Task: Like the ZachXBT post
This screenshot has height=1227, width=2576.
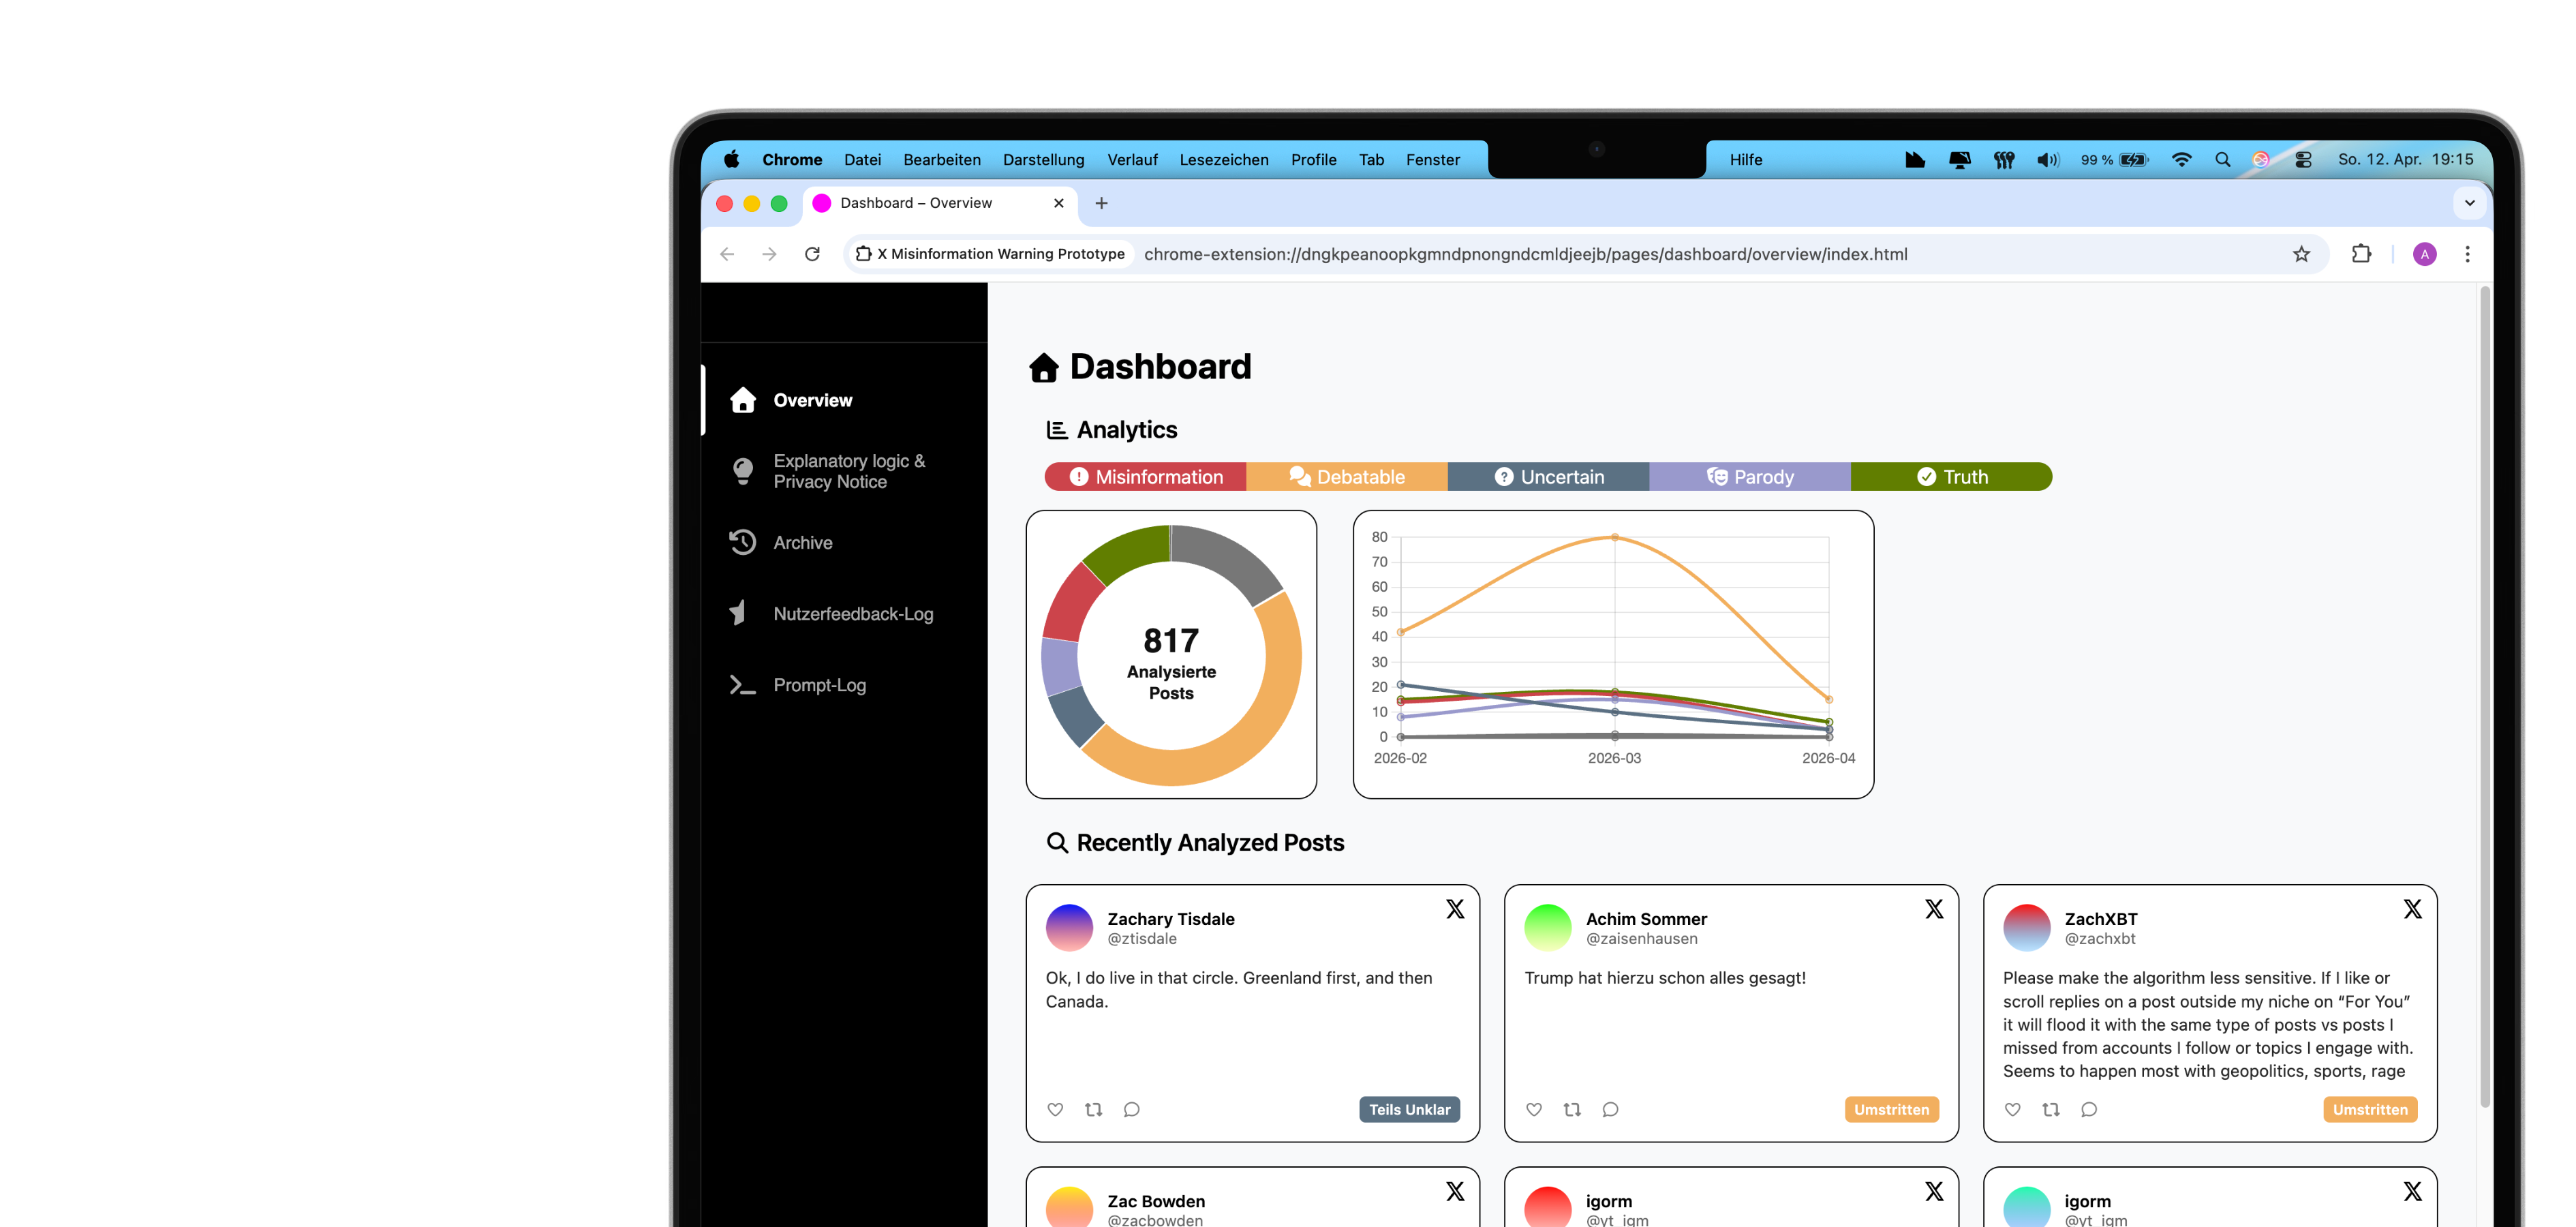Action: pyautogui.click(x=2012, y=1109)
